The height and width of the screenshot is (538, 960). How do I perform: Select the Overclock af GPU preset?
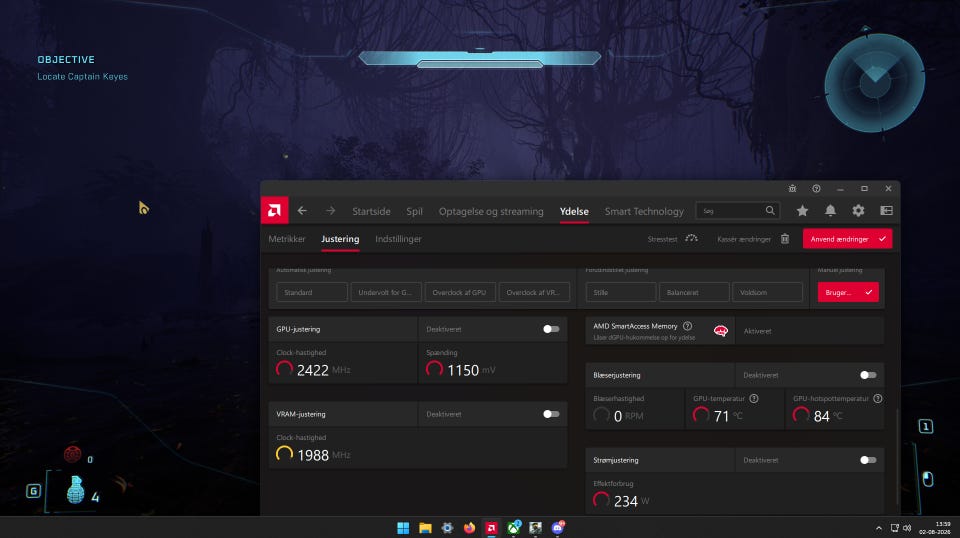pos(460,293)
